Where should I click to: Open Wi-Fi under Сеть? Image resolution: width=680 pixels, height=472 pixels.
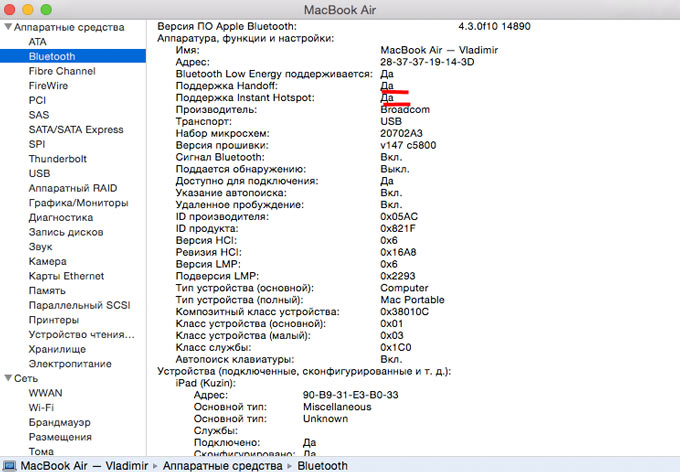point(41,408)
